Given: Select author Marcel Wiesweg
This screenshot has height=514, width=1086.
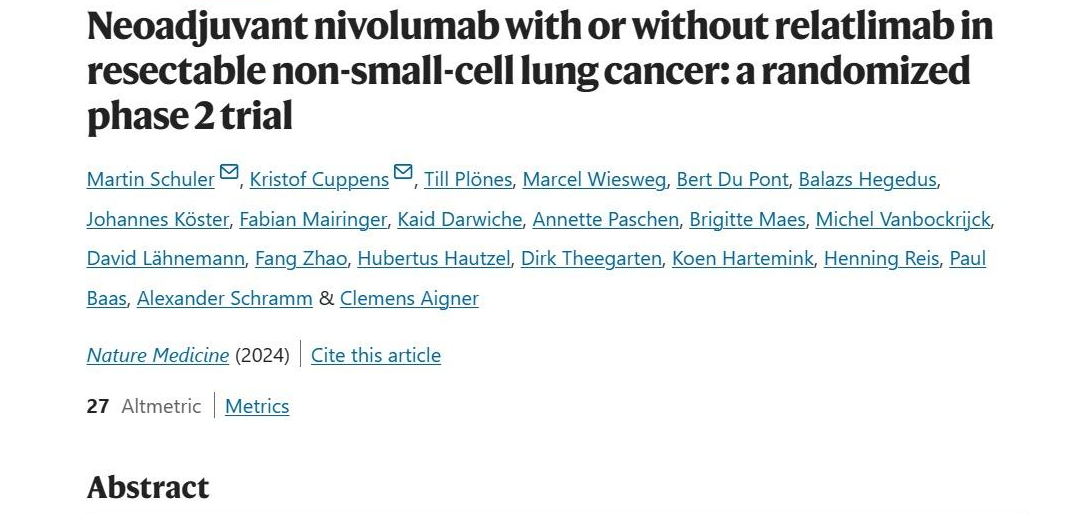Looking at the screenshot, I should tap(594, 179).
